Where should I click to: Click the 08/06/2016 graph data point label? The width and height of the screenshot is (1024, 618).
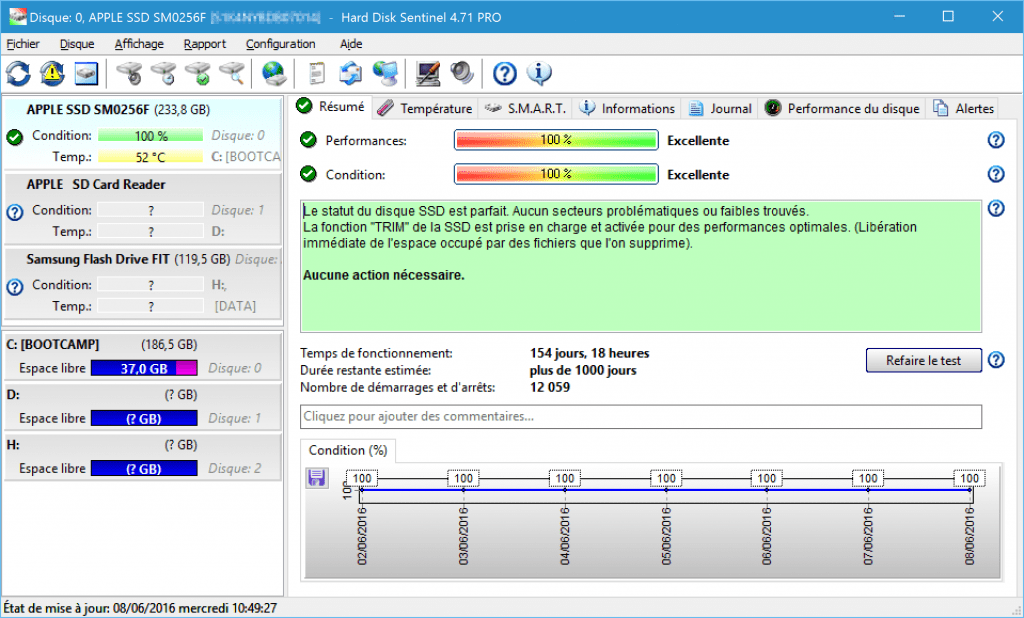(968, 478)
